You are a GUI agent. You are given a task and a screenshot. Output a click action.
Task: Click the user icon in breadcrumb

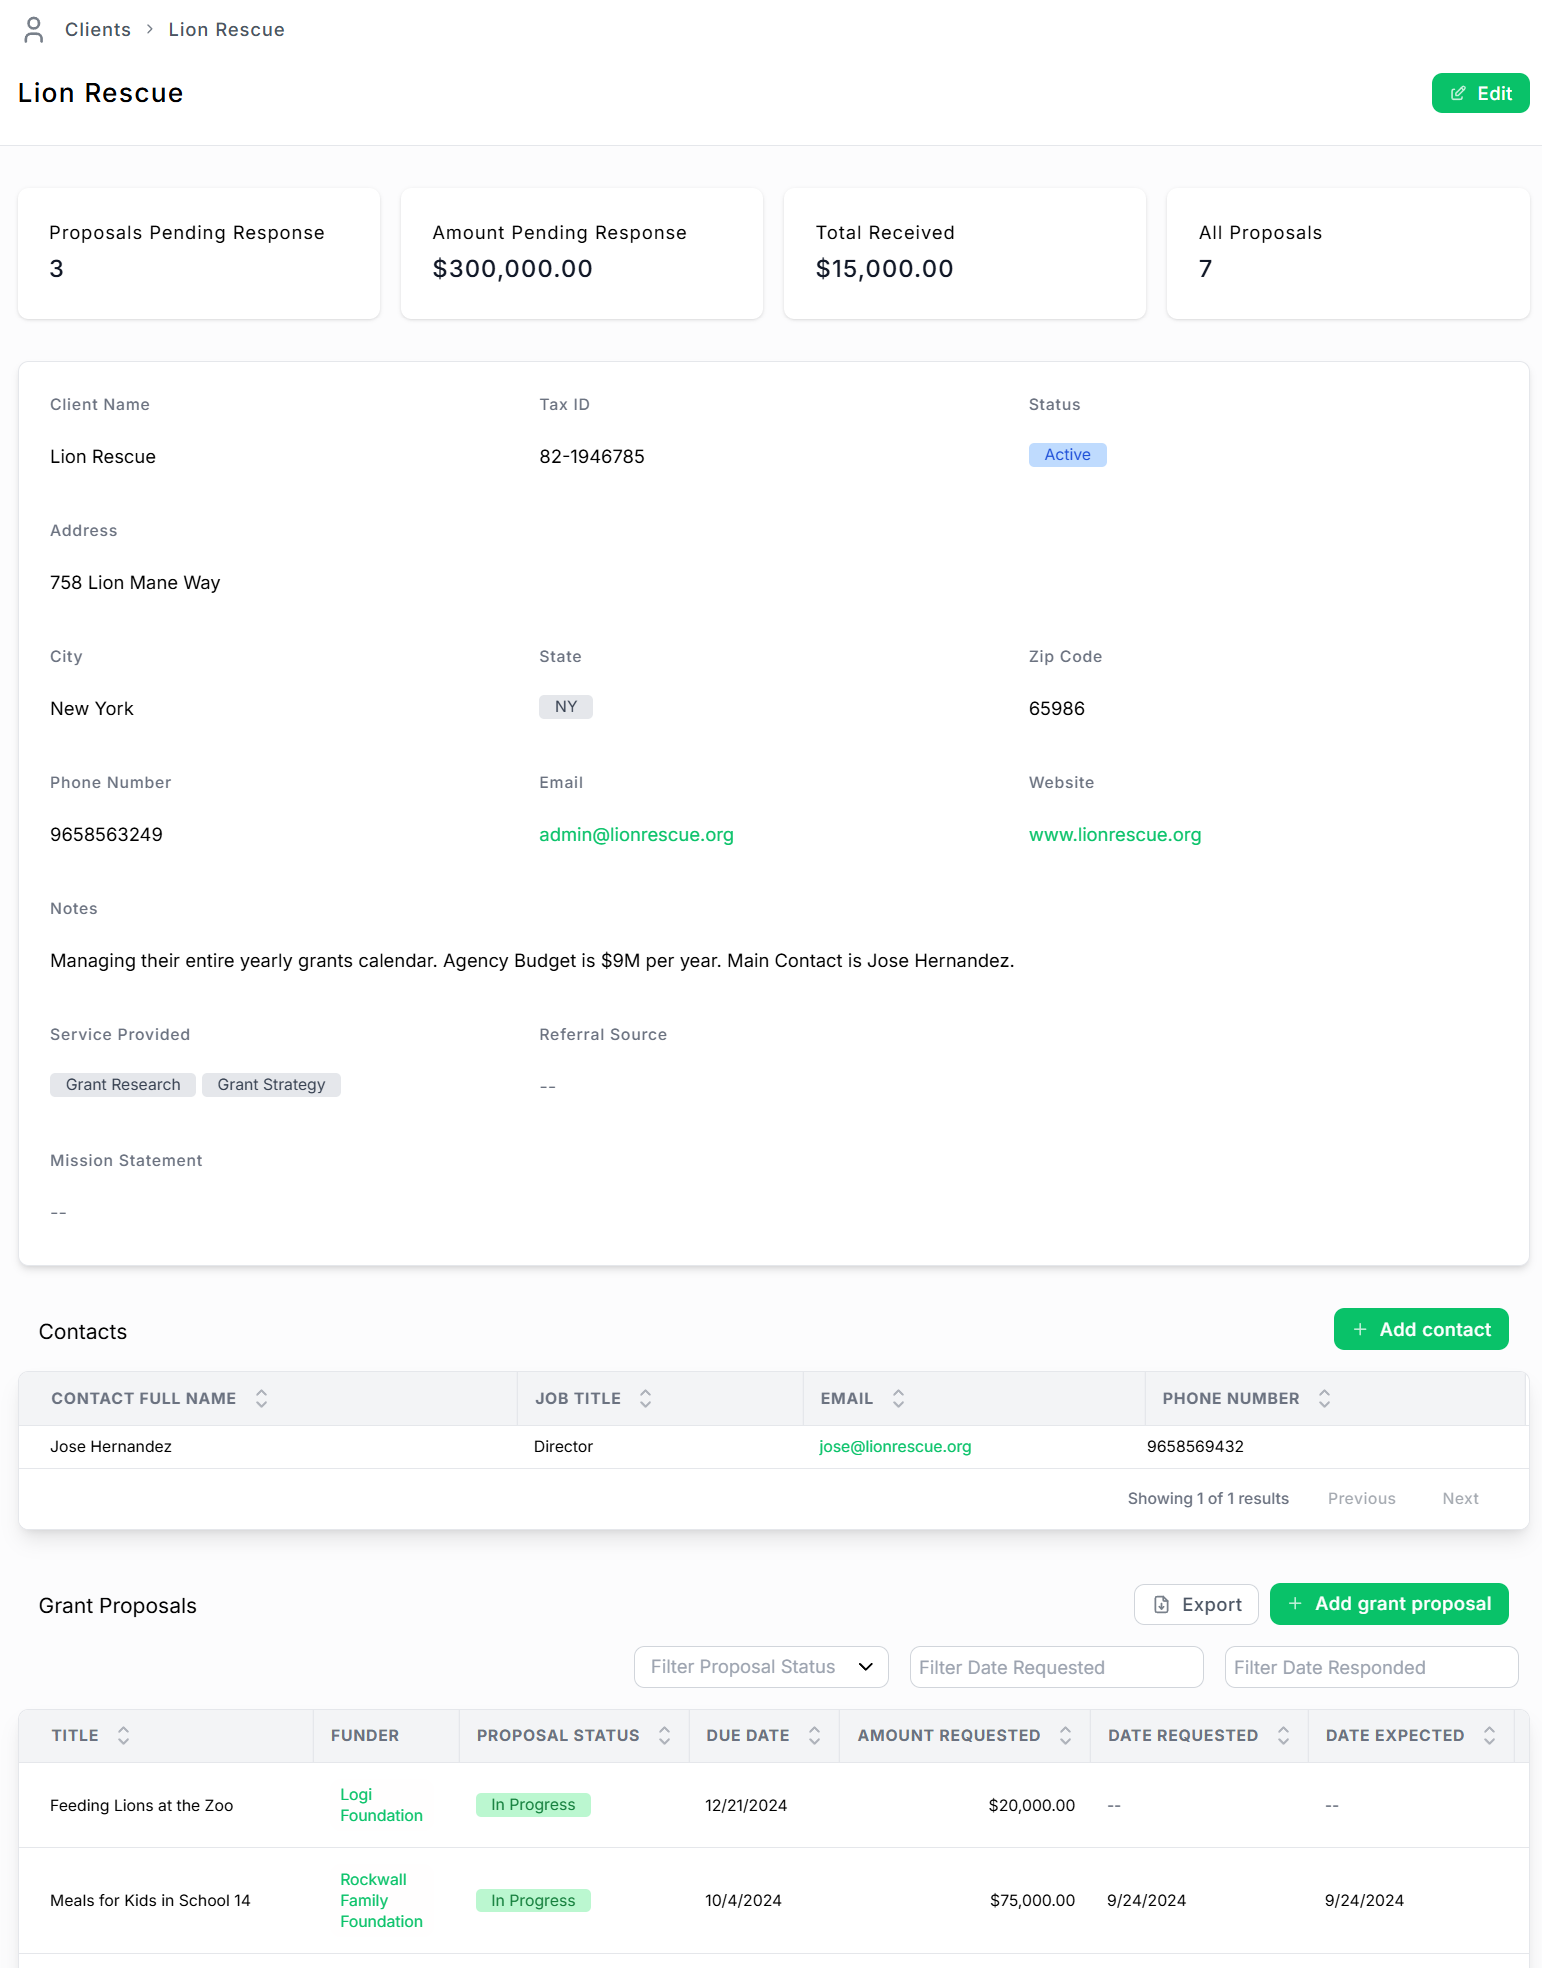point(34,30)
